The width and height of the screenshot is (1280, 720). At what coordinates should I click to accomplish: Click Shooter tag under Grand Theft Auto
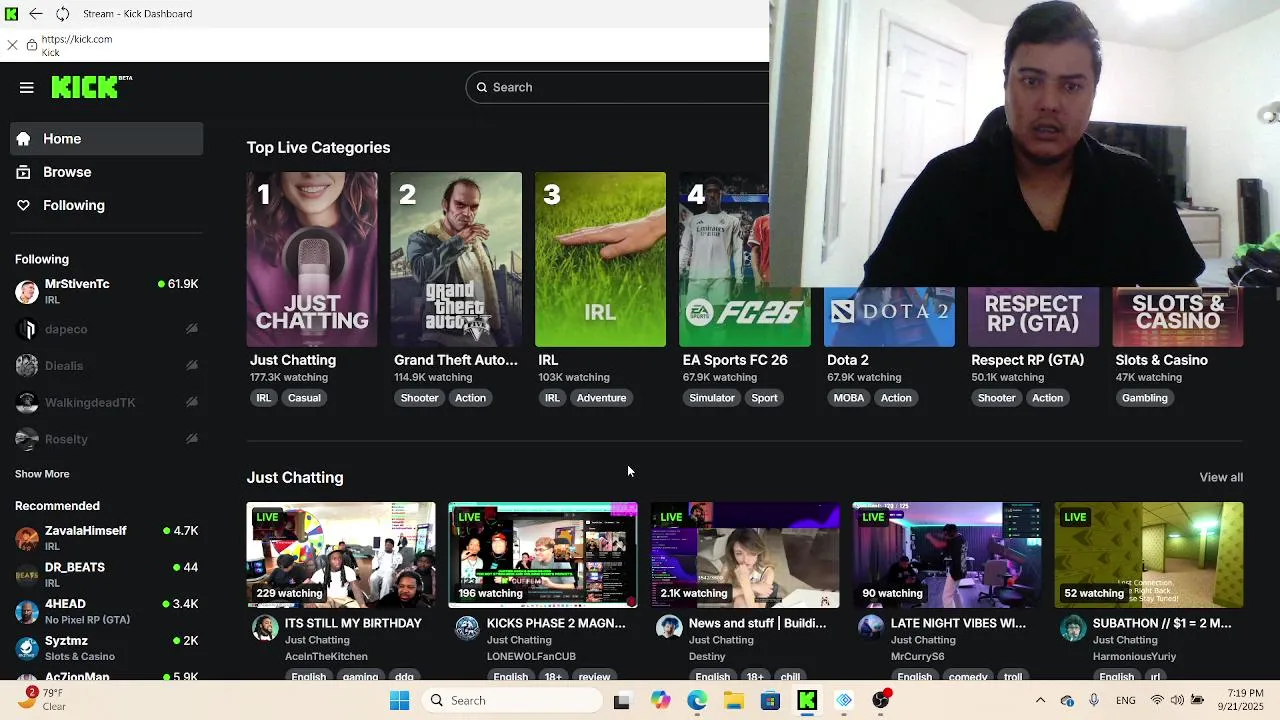(419, 398)
